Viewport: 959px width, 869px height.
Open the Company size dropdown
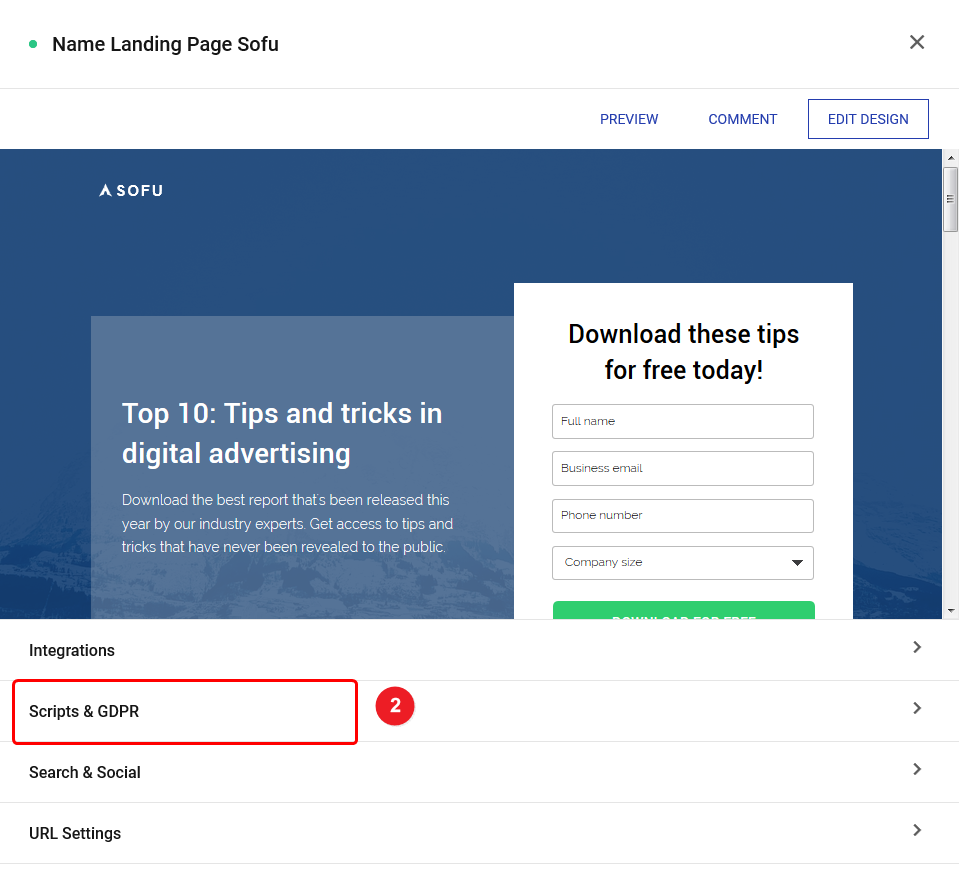[683, 562]
